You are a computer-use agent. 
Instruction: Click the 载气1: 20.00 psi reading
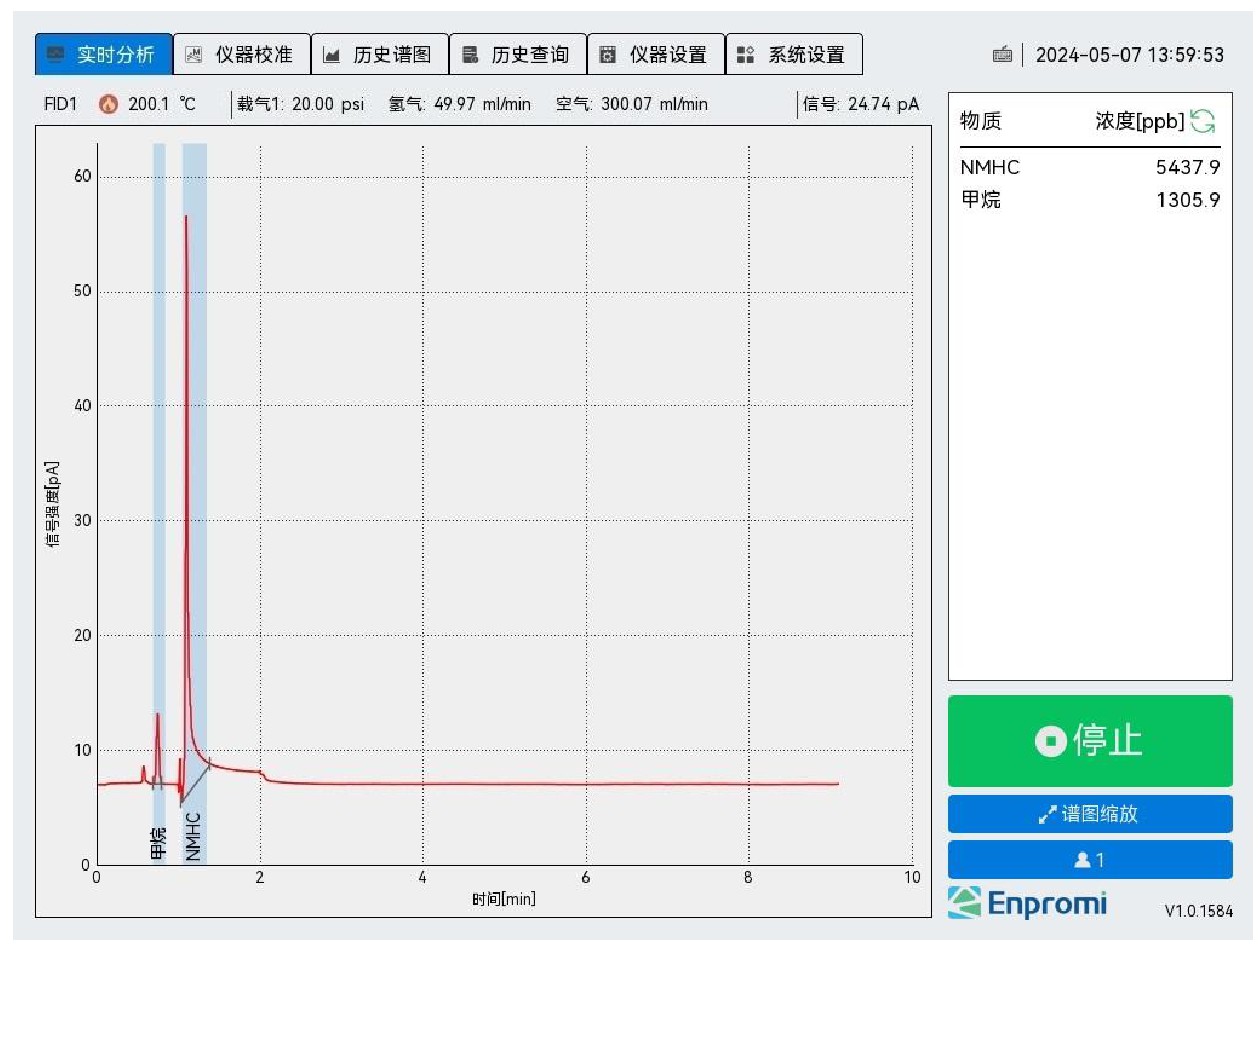pos(300,104)
